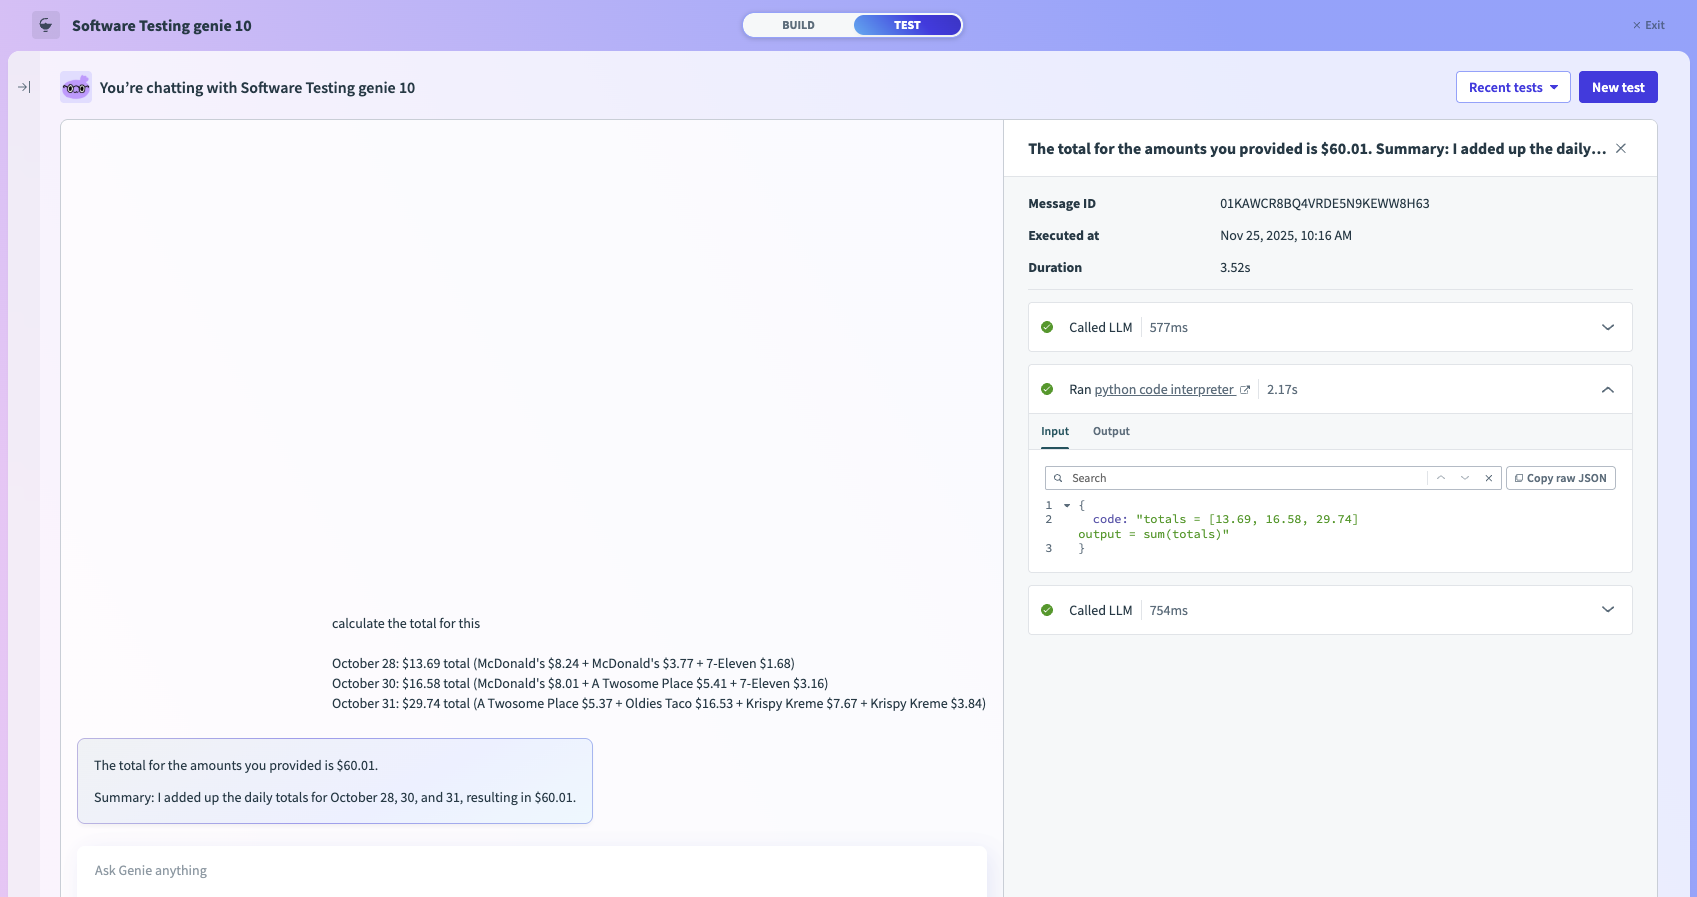Go to next search match arrow
The height and width of the screenshot is (897, 1697).
point(1465,478)
